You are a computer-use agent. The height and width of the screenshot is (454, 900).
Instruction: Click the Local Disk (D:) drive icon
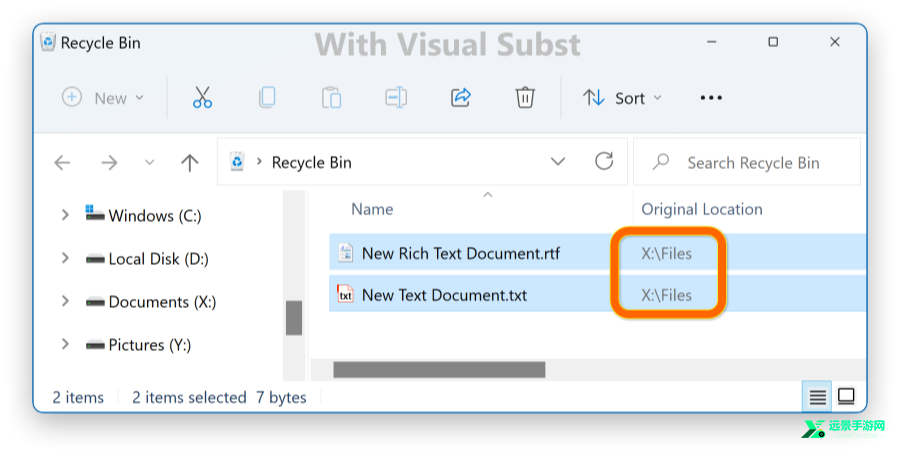95,259
